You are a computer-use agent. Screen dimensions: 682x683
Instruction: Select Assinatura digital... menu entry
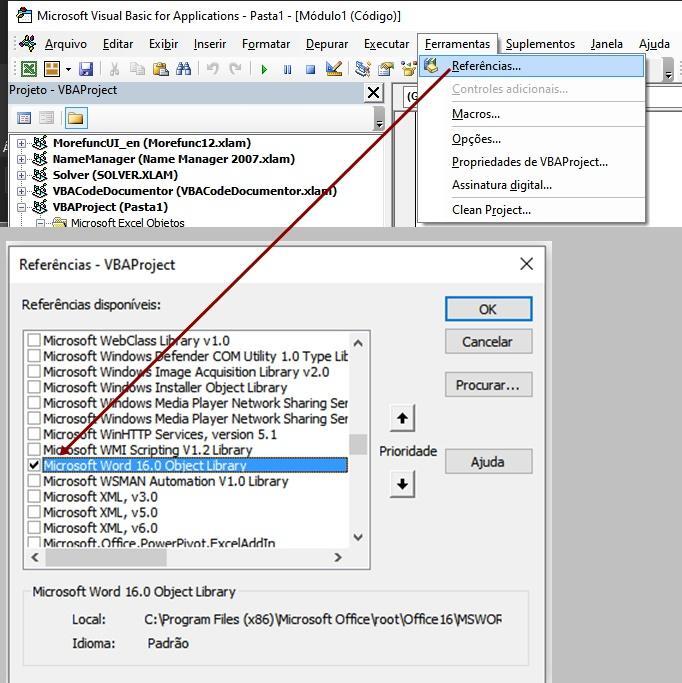pos(531,185)
